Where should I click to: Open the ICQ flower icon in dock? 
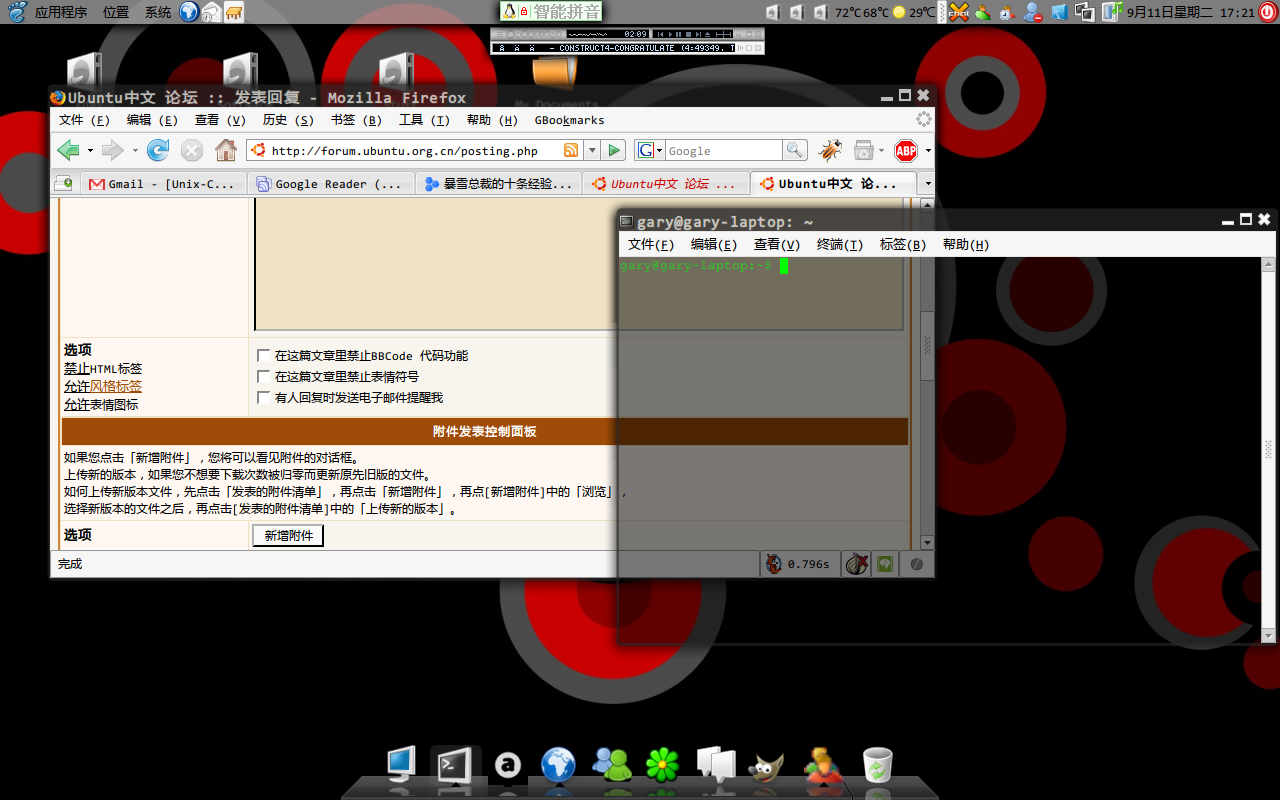[x=662, y=766]
